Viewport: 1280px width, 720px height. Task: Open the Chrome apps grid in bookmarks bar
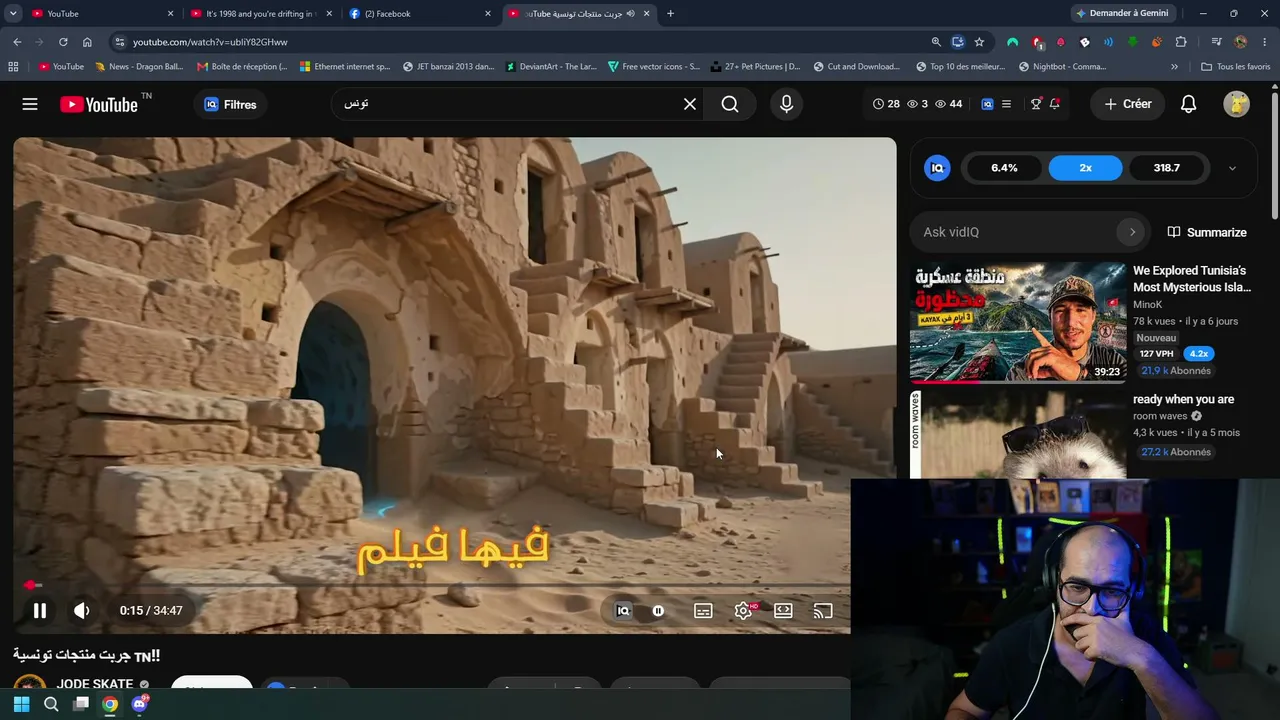click(13, 67)
